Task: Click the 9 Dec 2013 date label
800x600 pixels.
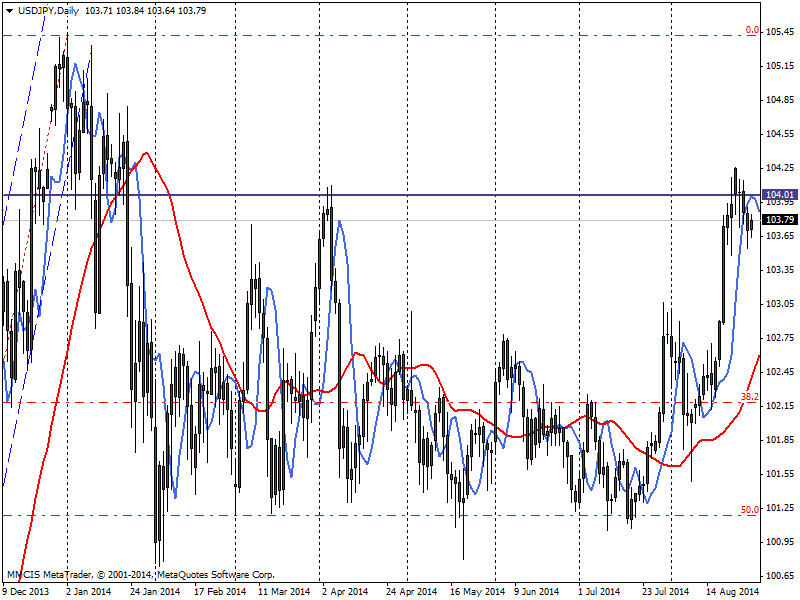Action: [26, 591]
